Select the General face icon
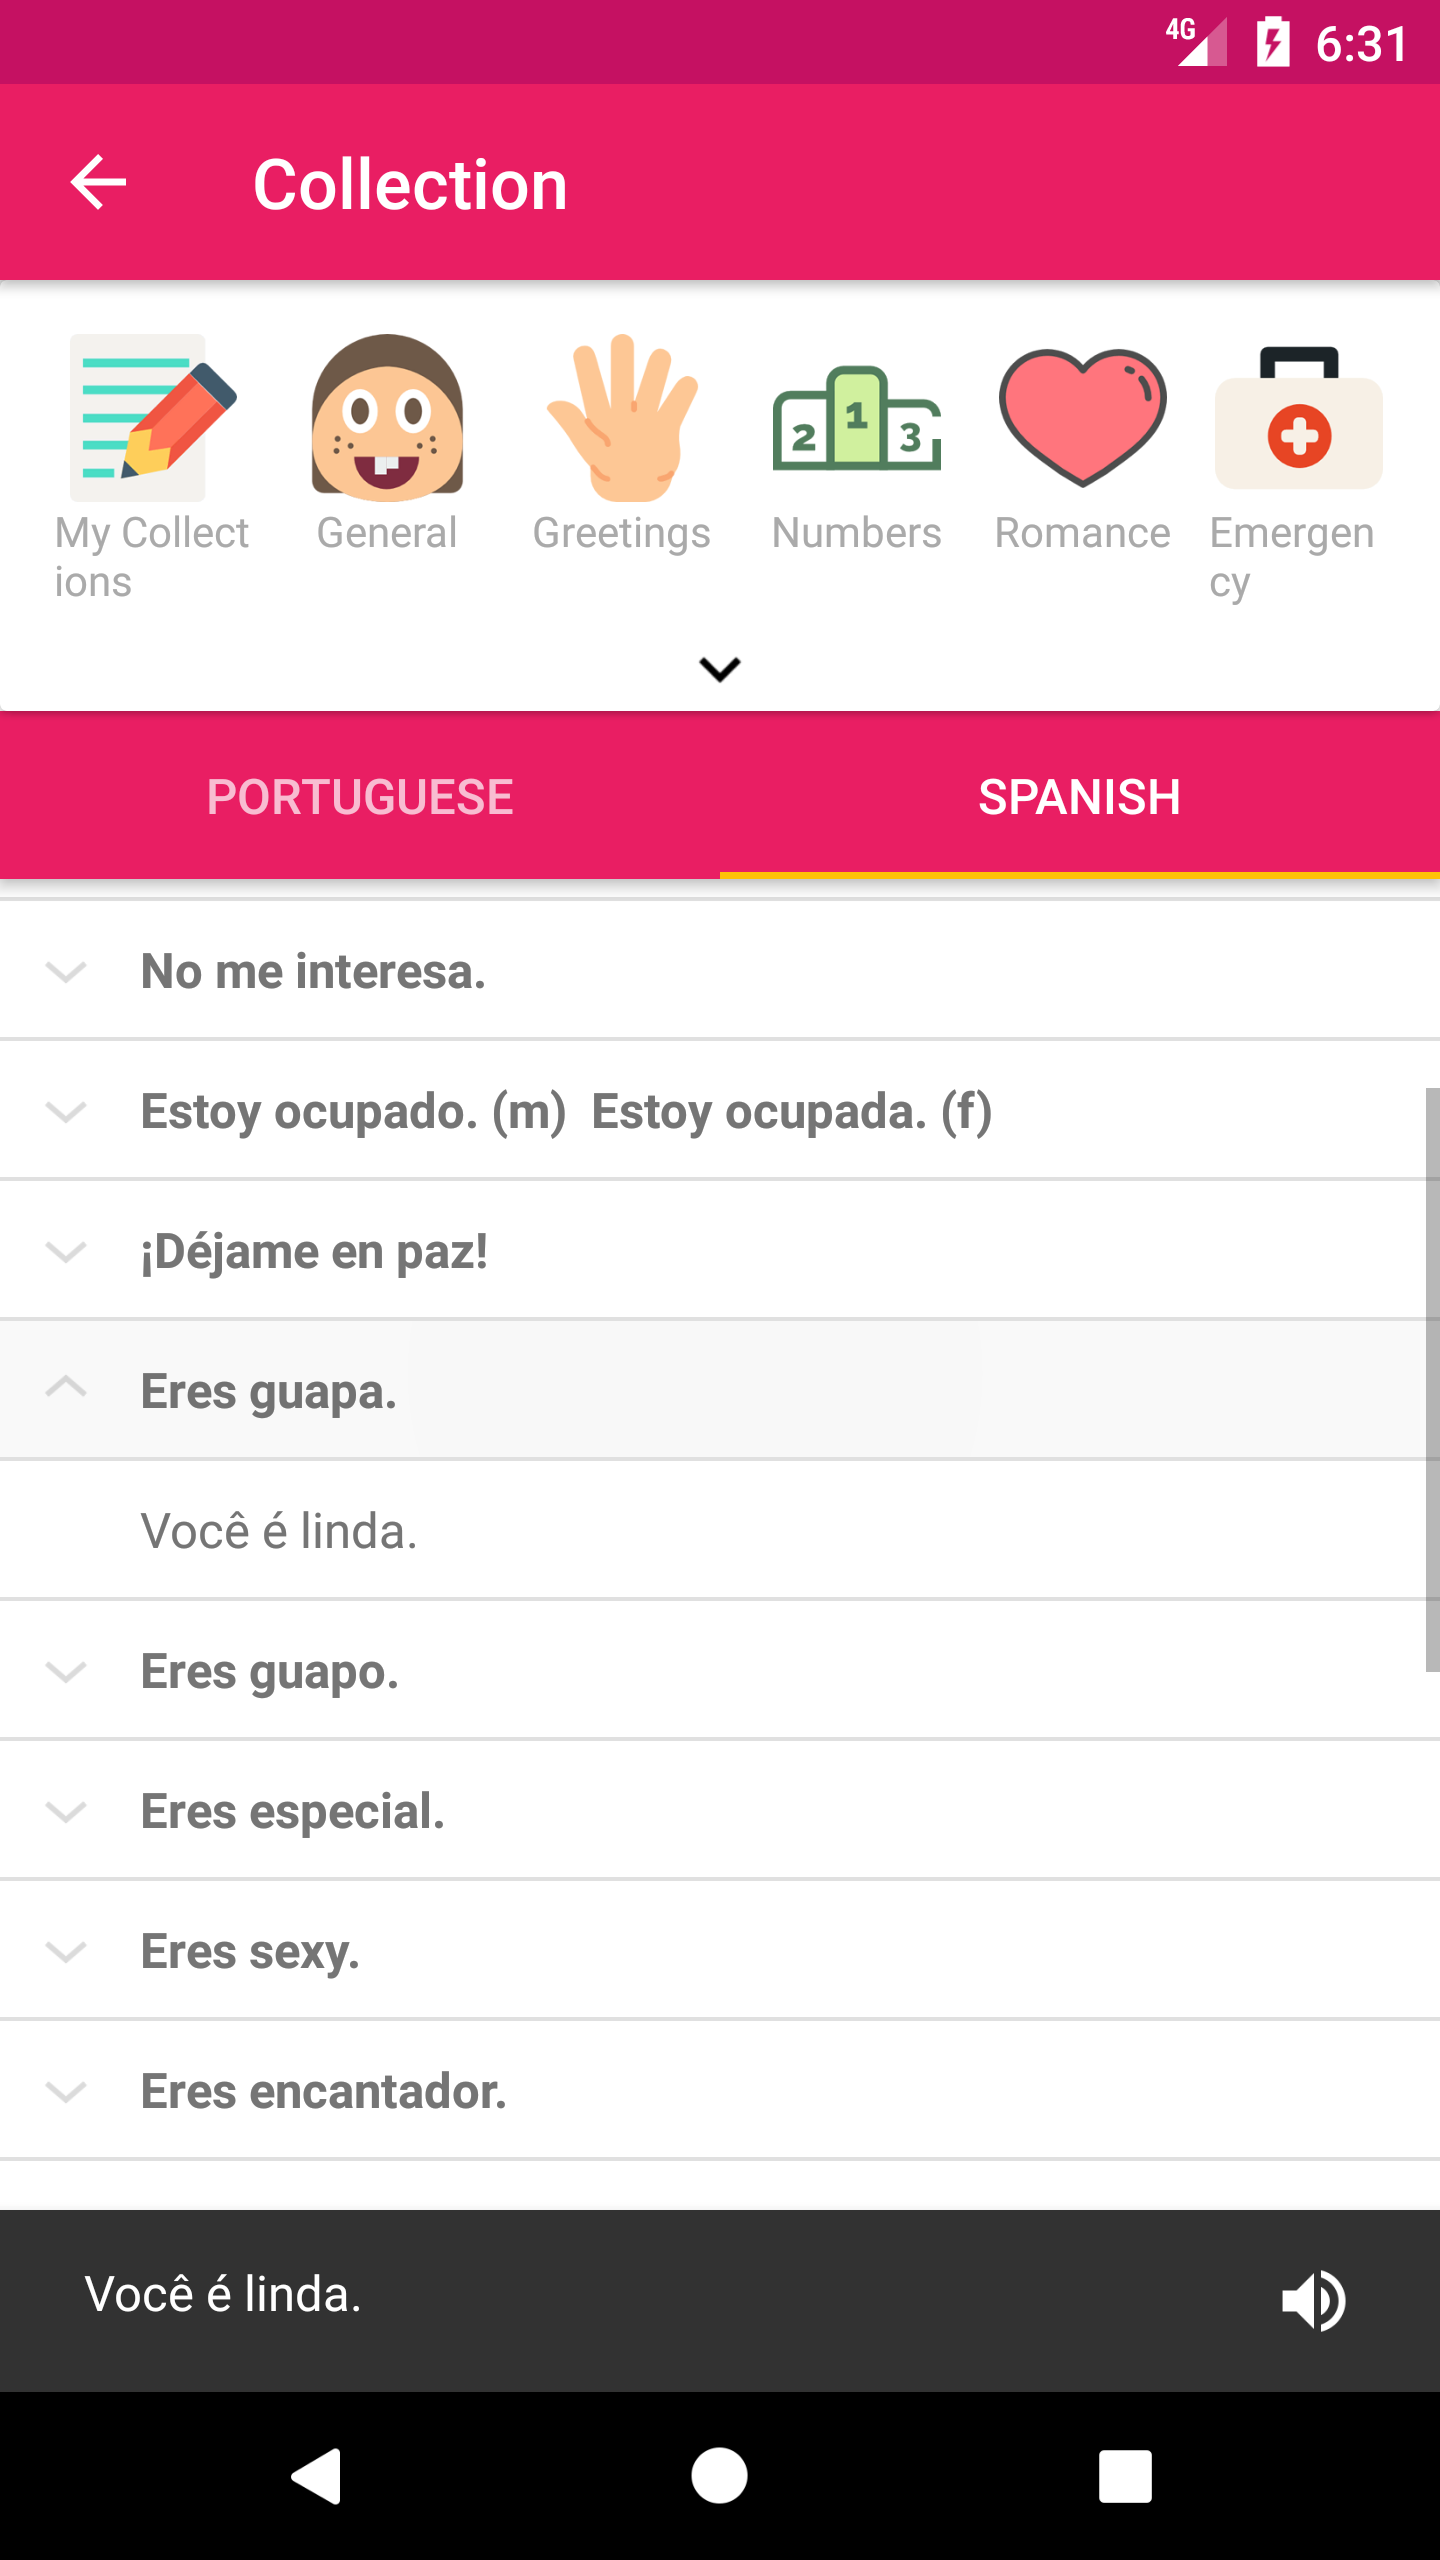Screen dimensions: 1440x2560 tap(387, 418)
